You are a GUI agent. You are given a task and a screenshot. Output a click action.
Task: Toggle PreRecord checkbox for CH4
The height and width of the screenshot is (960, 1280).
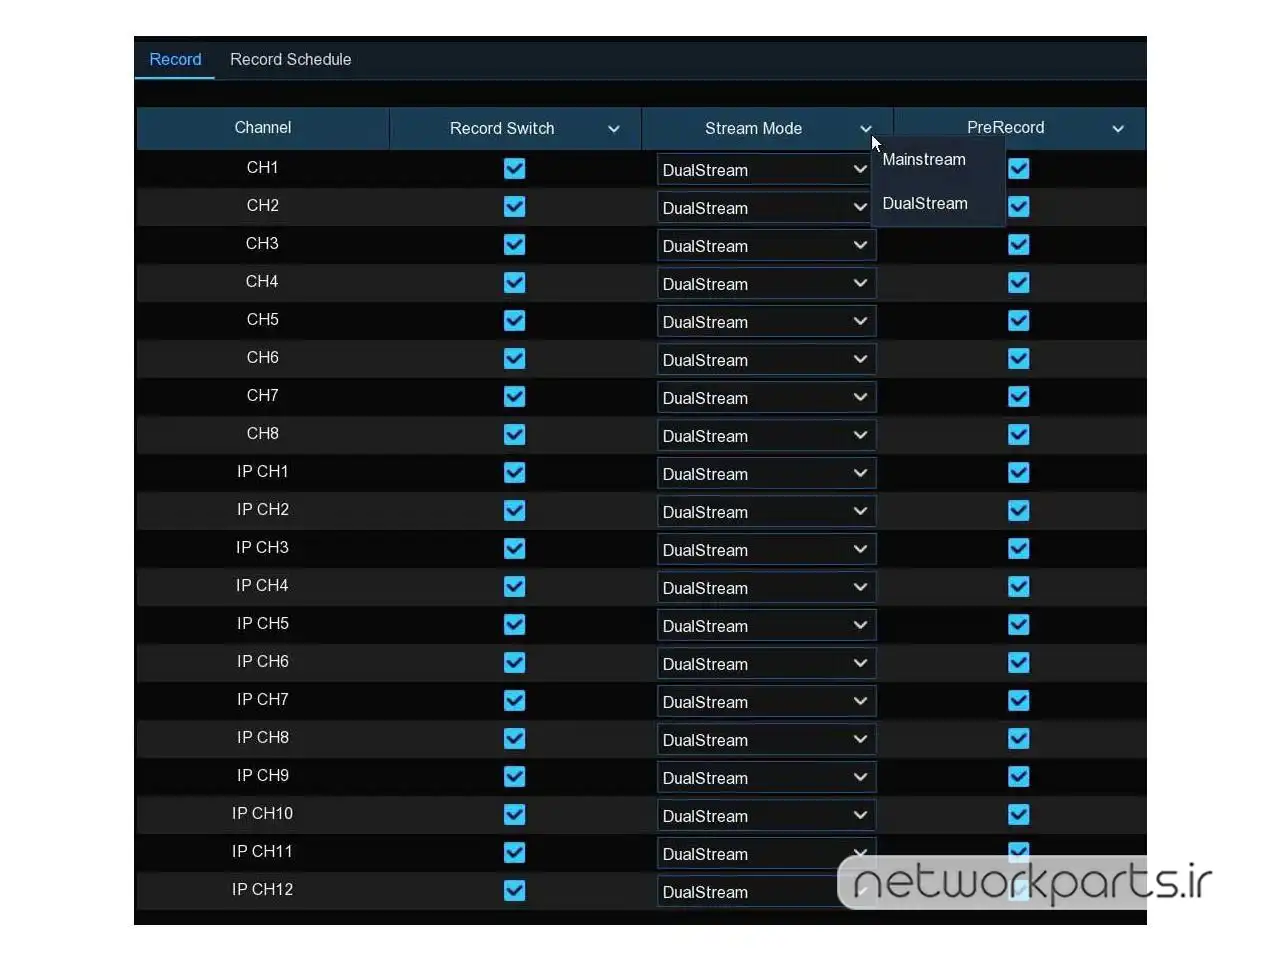1018,283
